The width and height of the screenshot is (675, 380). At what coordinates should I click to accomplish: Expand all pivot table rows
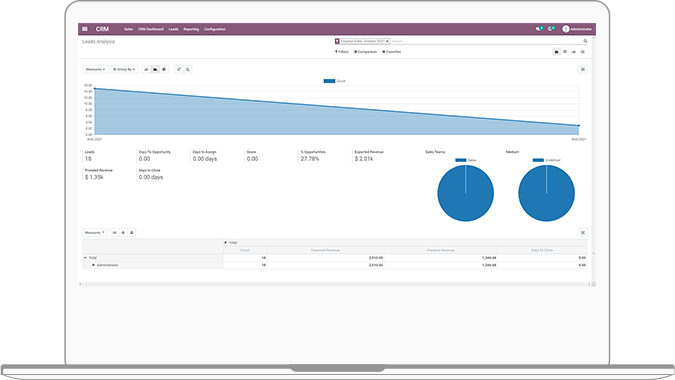(123, 232)
